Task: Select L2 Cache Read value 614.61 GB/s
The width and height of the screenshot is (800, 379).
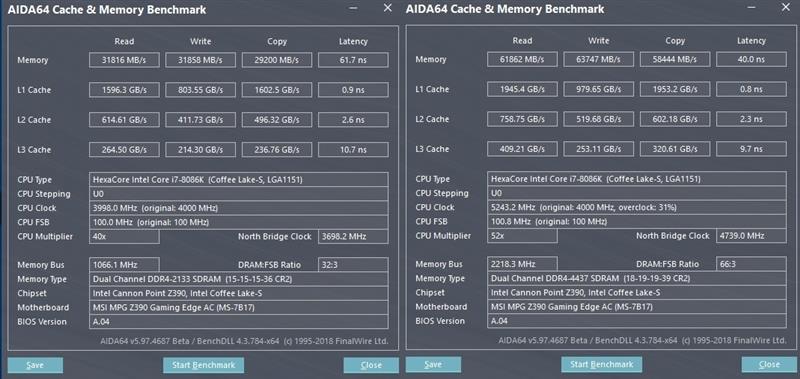Action: tap(124, 120)
